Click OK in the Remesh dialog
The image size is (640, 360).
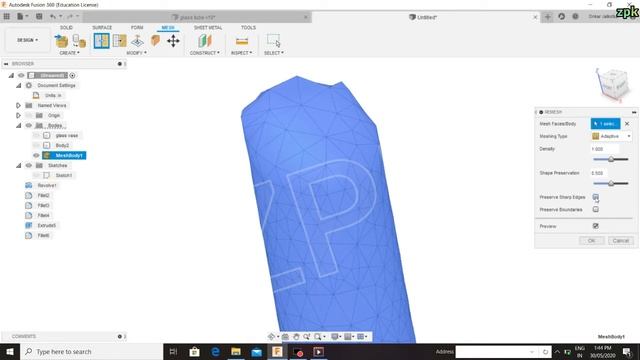(591, 241)
